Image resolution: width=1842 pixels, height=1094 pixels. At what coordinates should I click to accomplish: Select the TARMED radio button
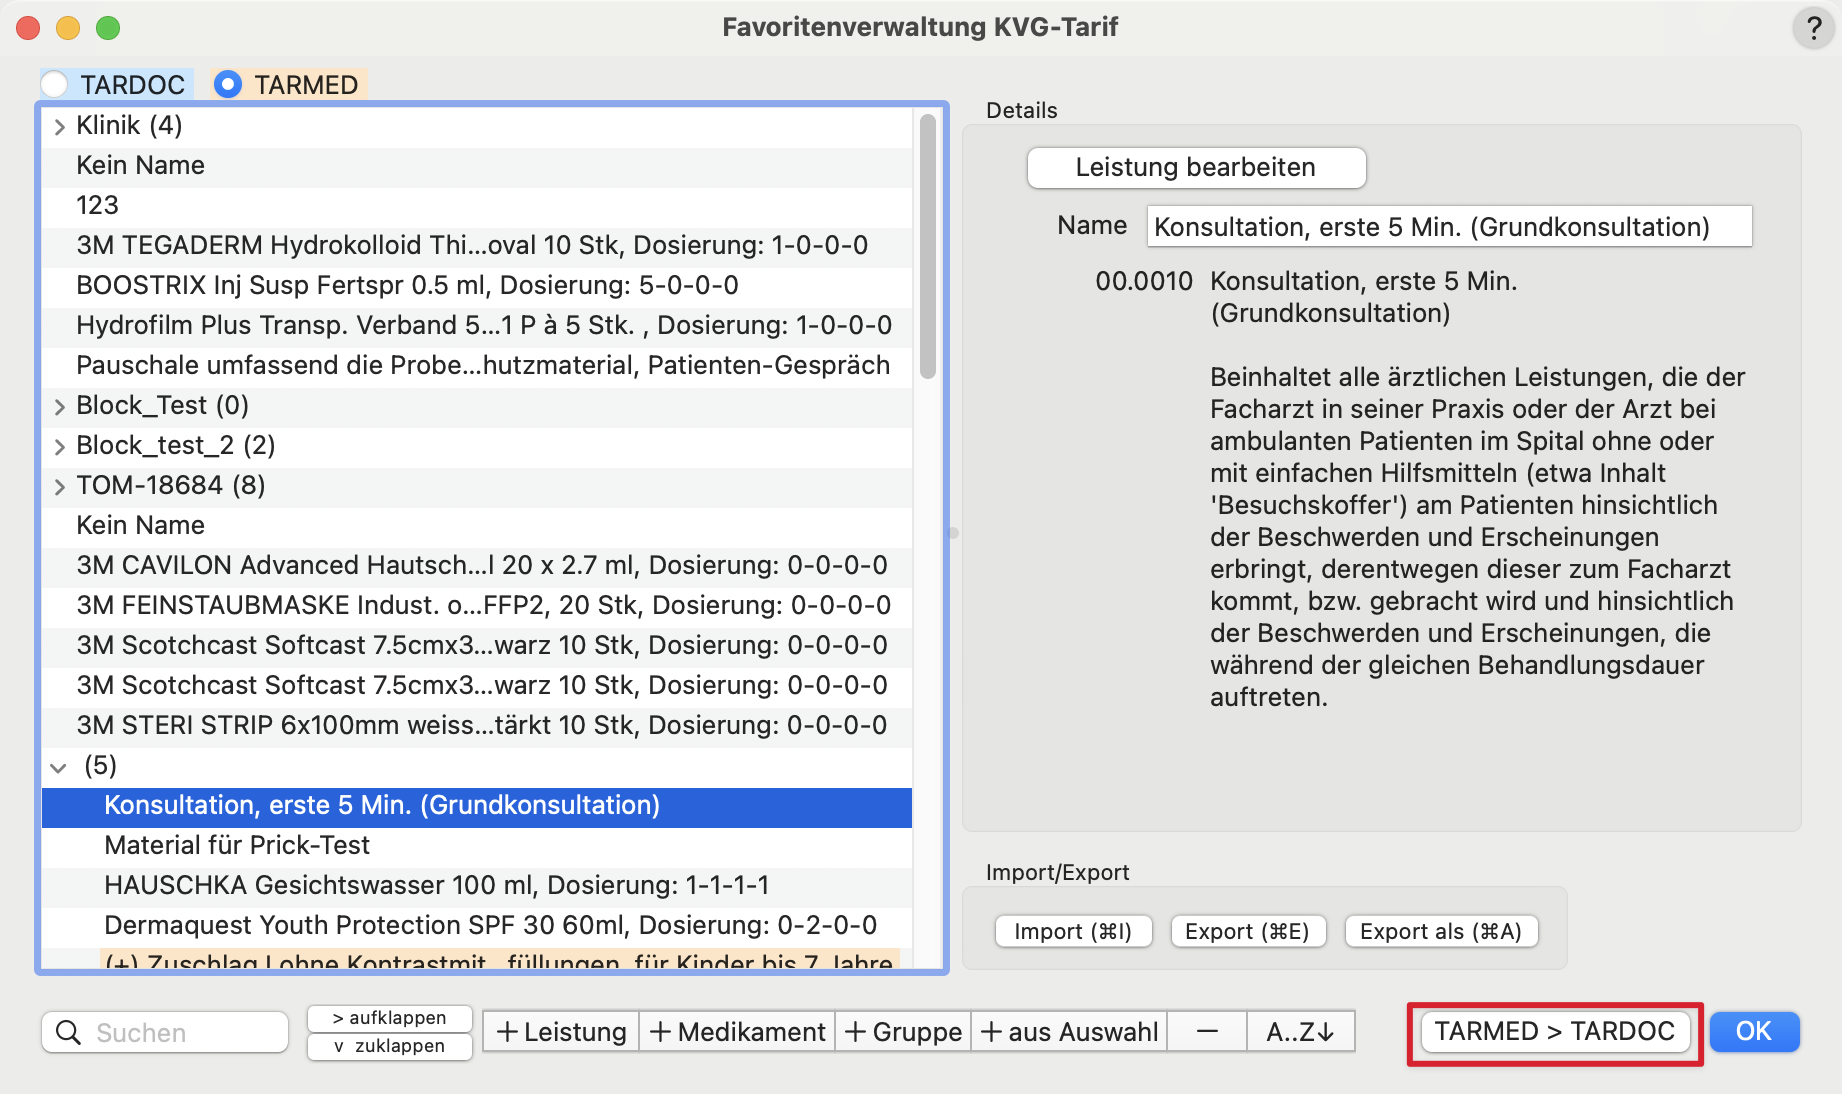click(x=228, y=85)
